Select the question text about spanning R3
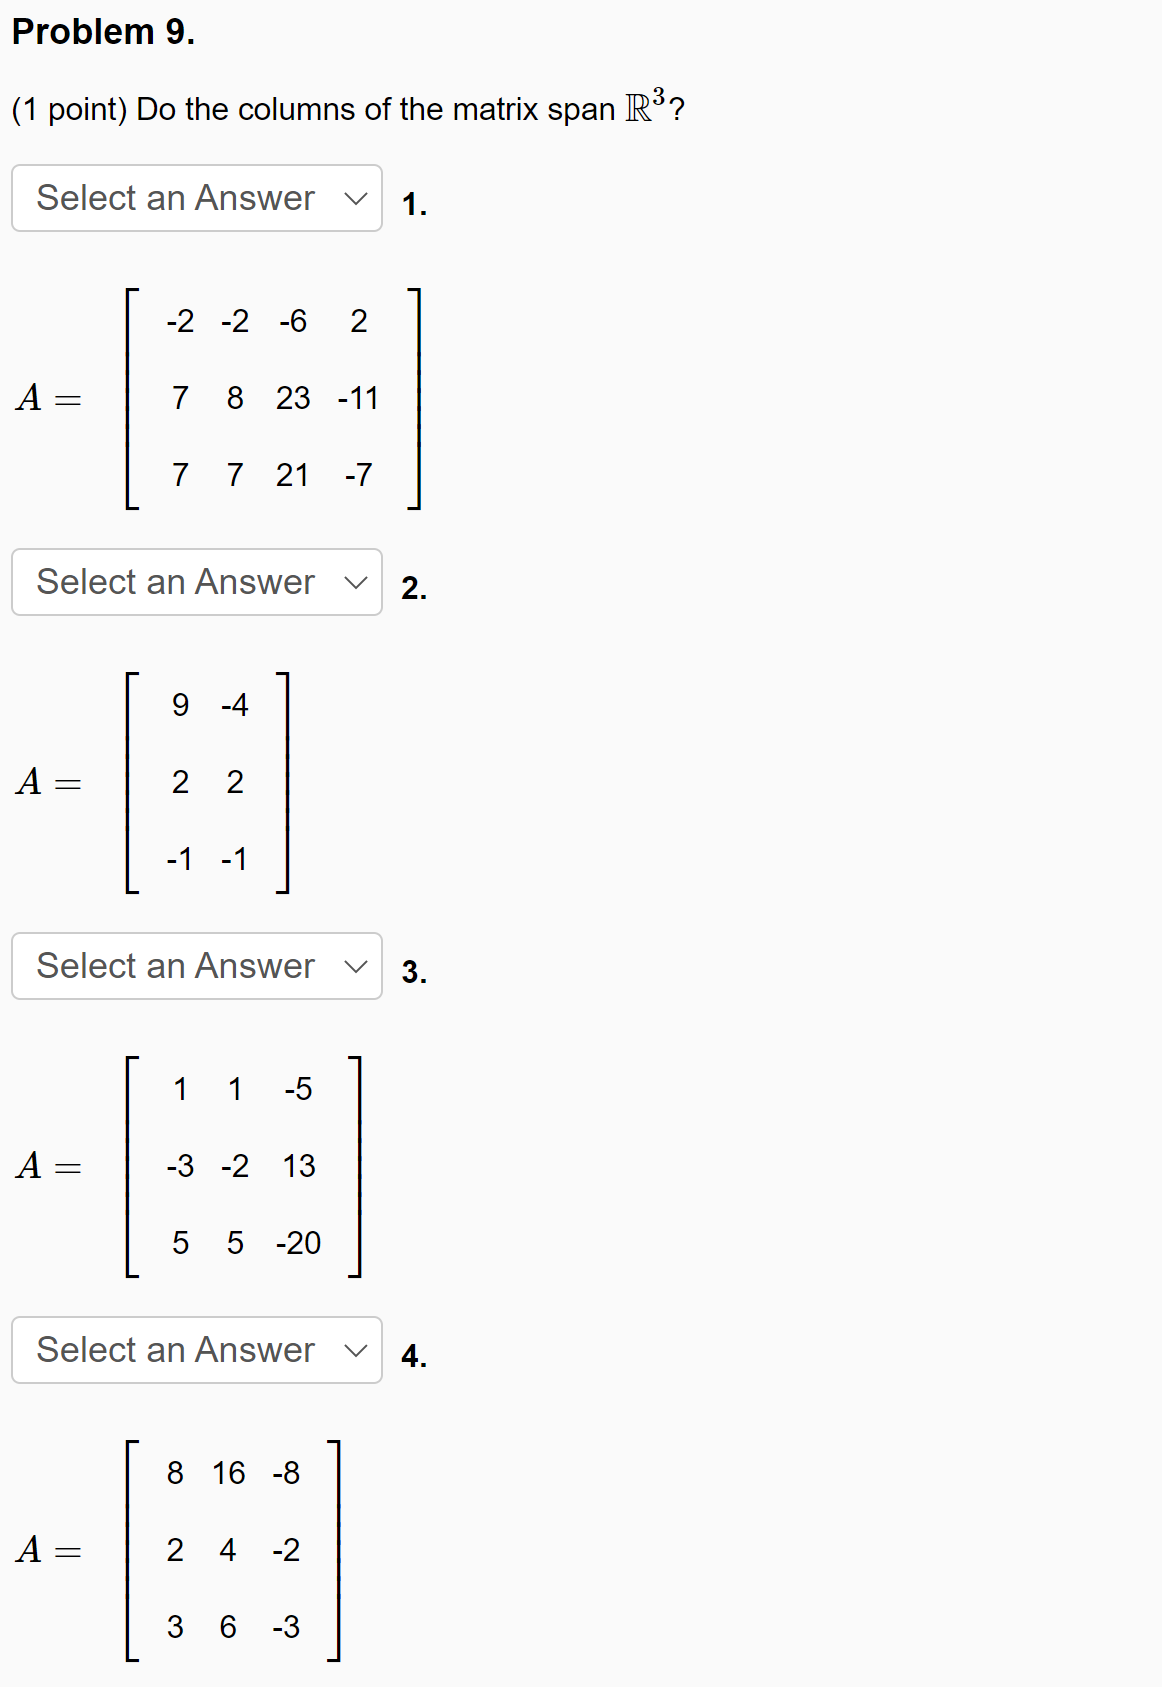The image size is (1162, 1687). (348, 108)
